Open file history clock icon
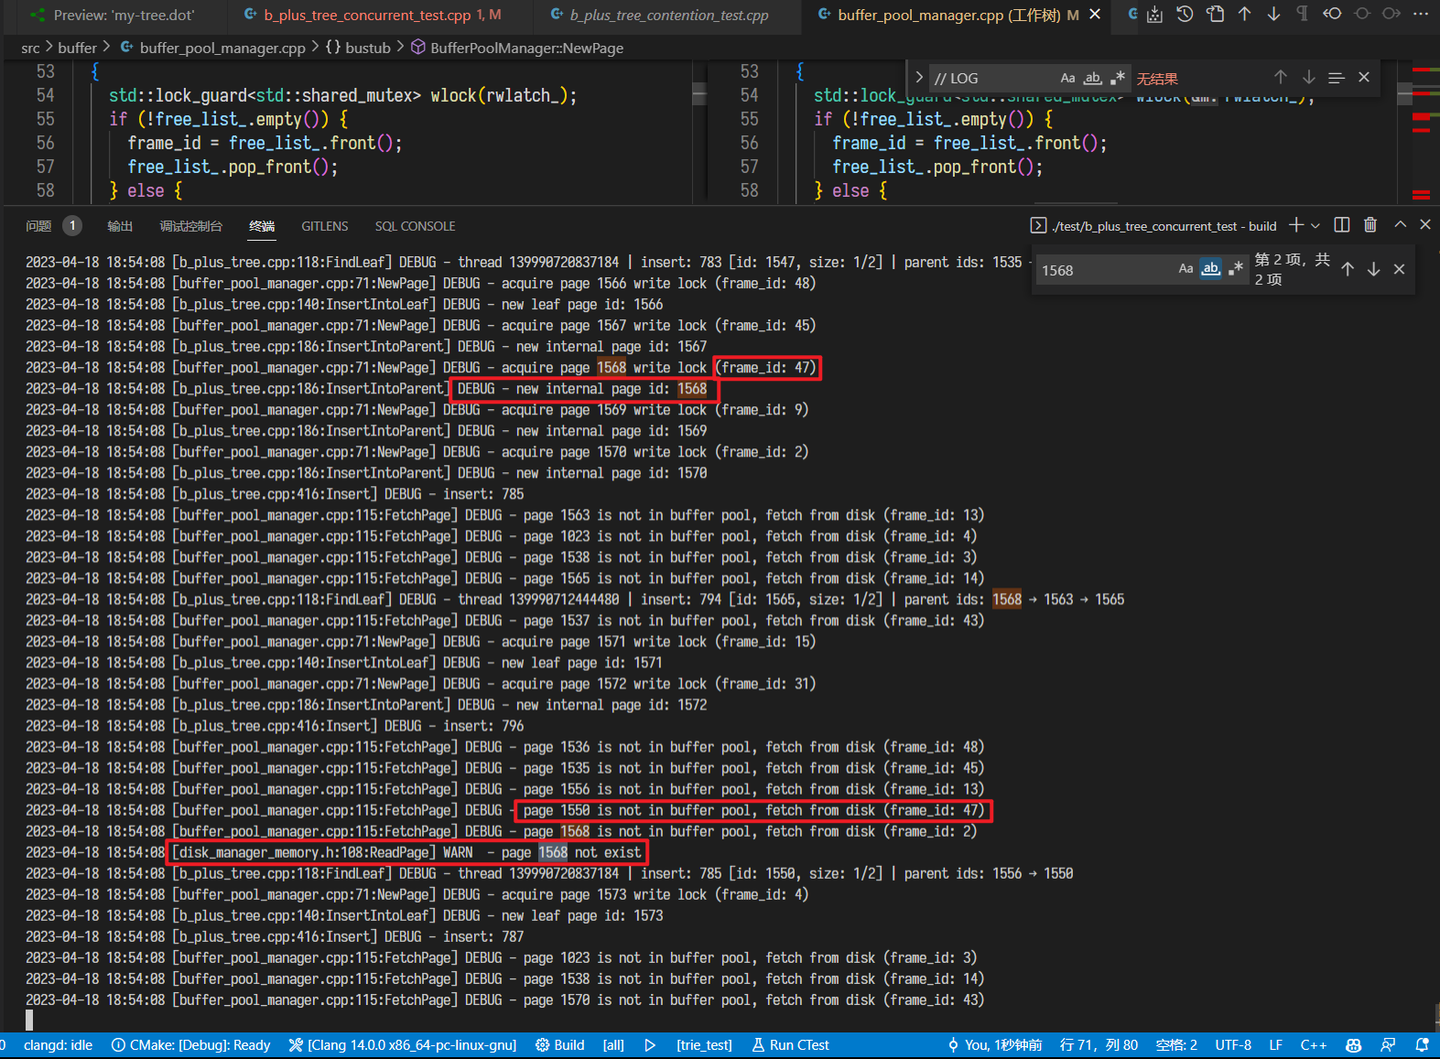 point(1185,14)
